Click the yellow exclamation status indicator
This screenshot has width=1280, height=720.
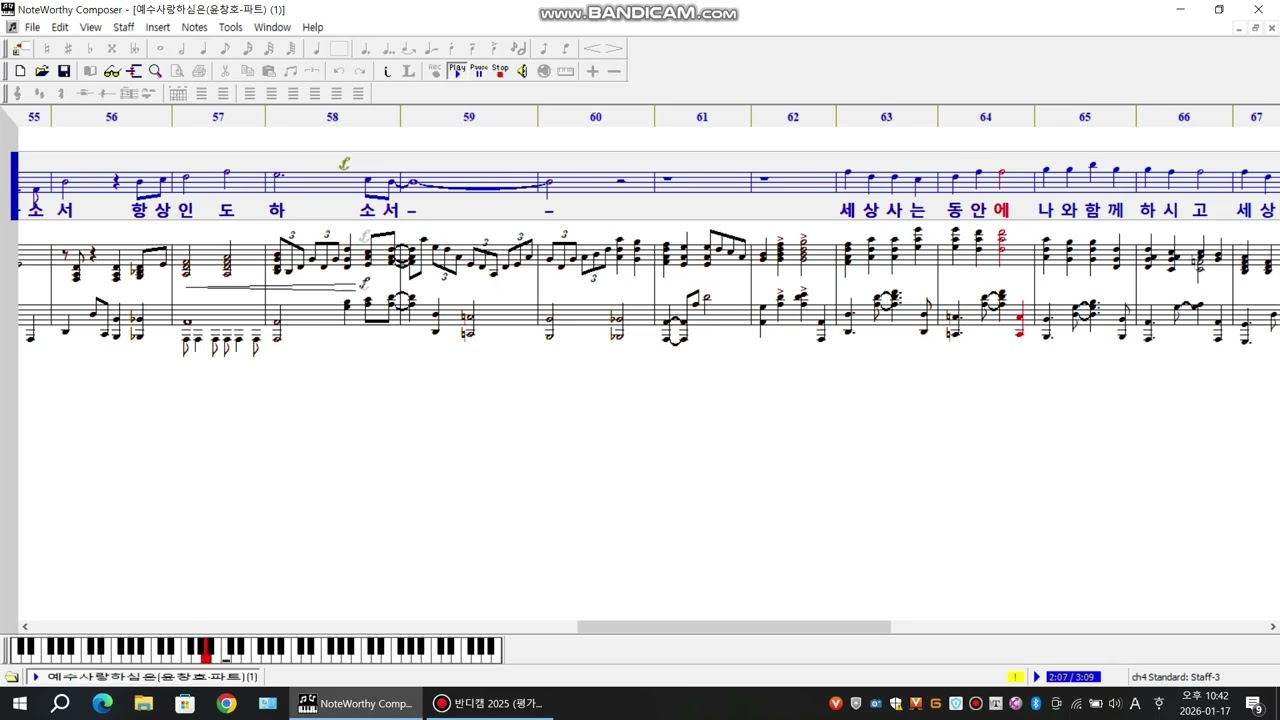pos(1016,677)
